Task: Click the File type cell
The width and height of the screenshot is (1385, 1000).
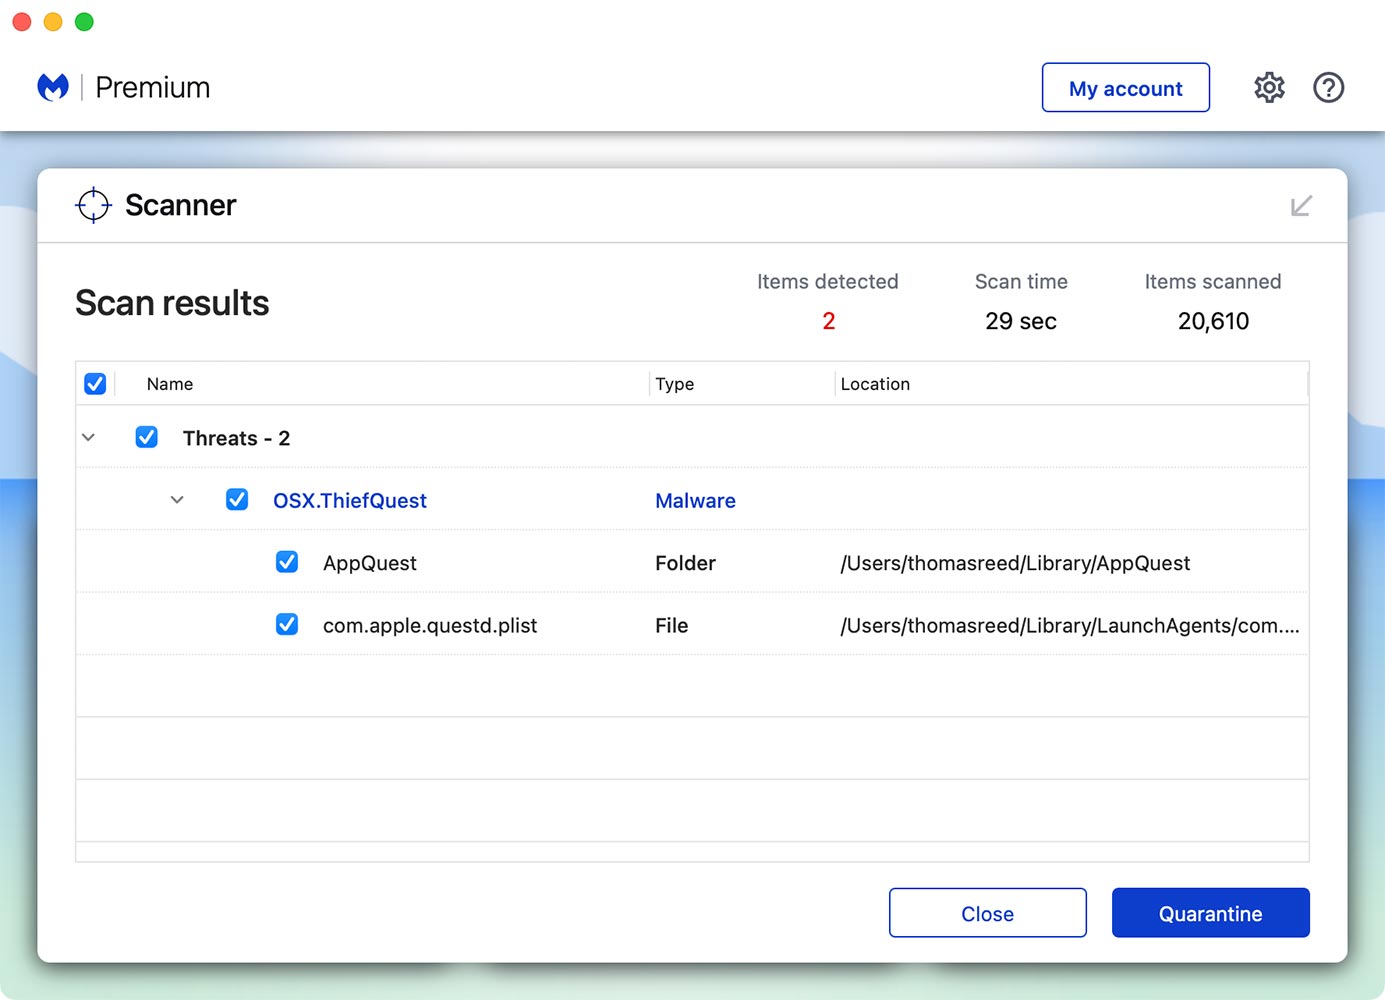Action: [x=671, y=626]
